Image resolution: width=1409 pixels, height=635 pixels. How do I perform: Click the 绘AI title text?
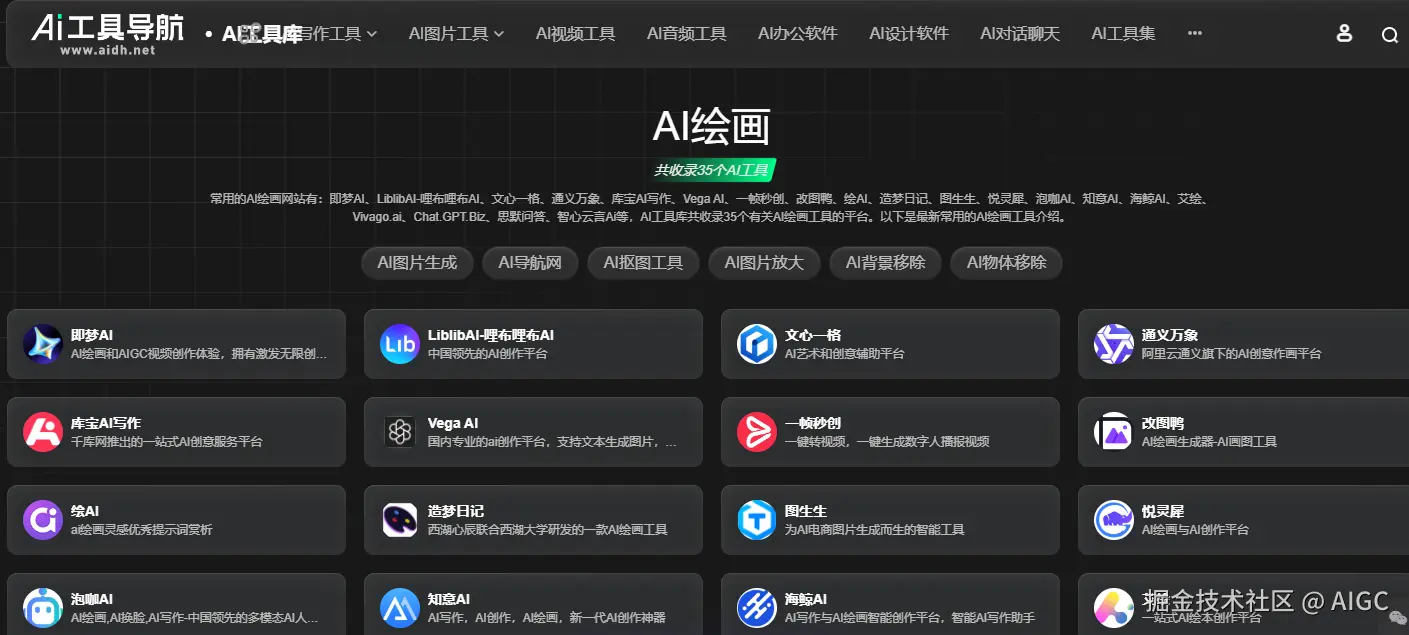pos(85,511)
